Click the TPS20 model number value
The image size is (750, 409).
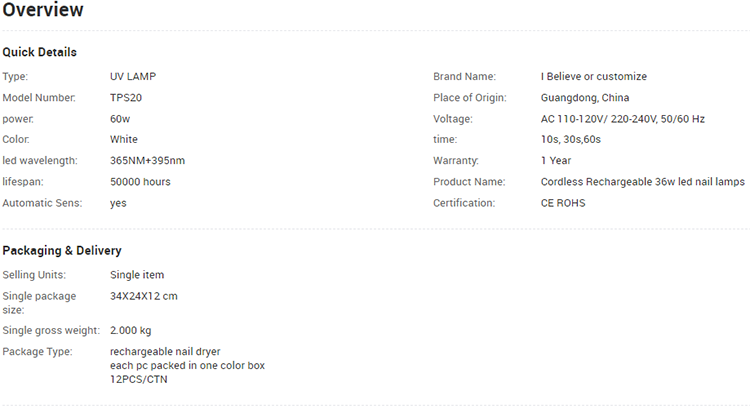point(126,98)
